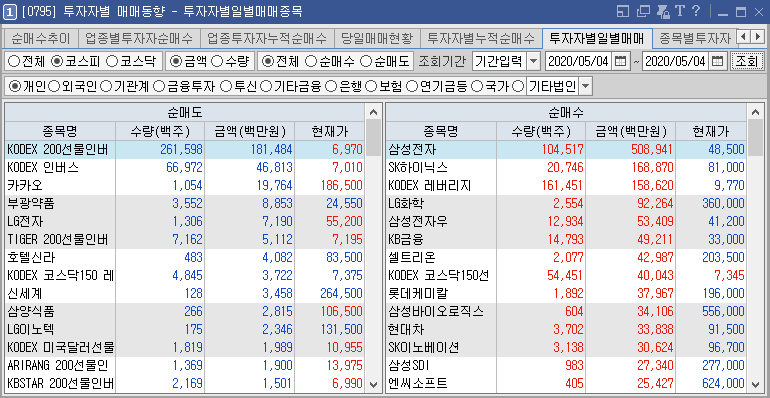Select the 삼성SDI row
770x398 pixels.
[x=566, y=366]
